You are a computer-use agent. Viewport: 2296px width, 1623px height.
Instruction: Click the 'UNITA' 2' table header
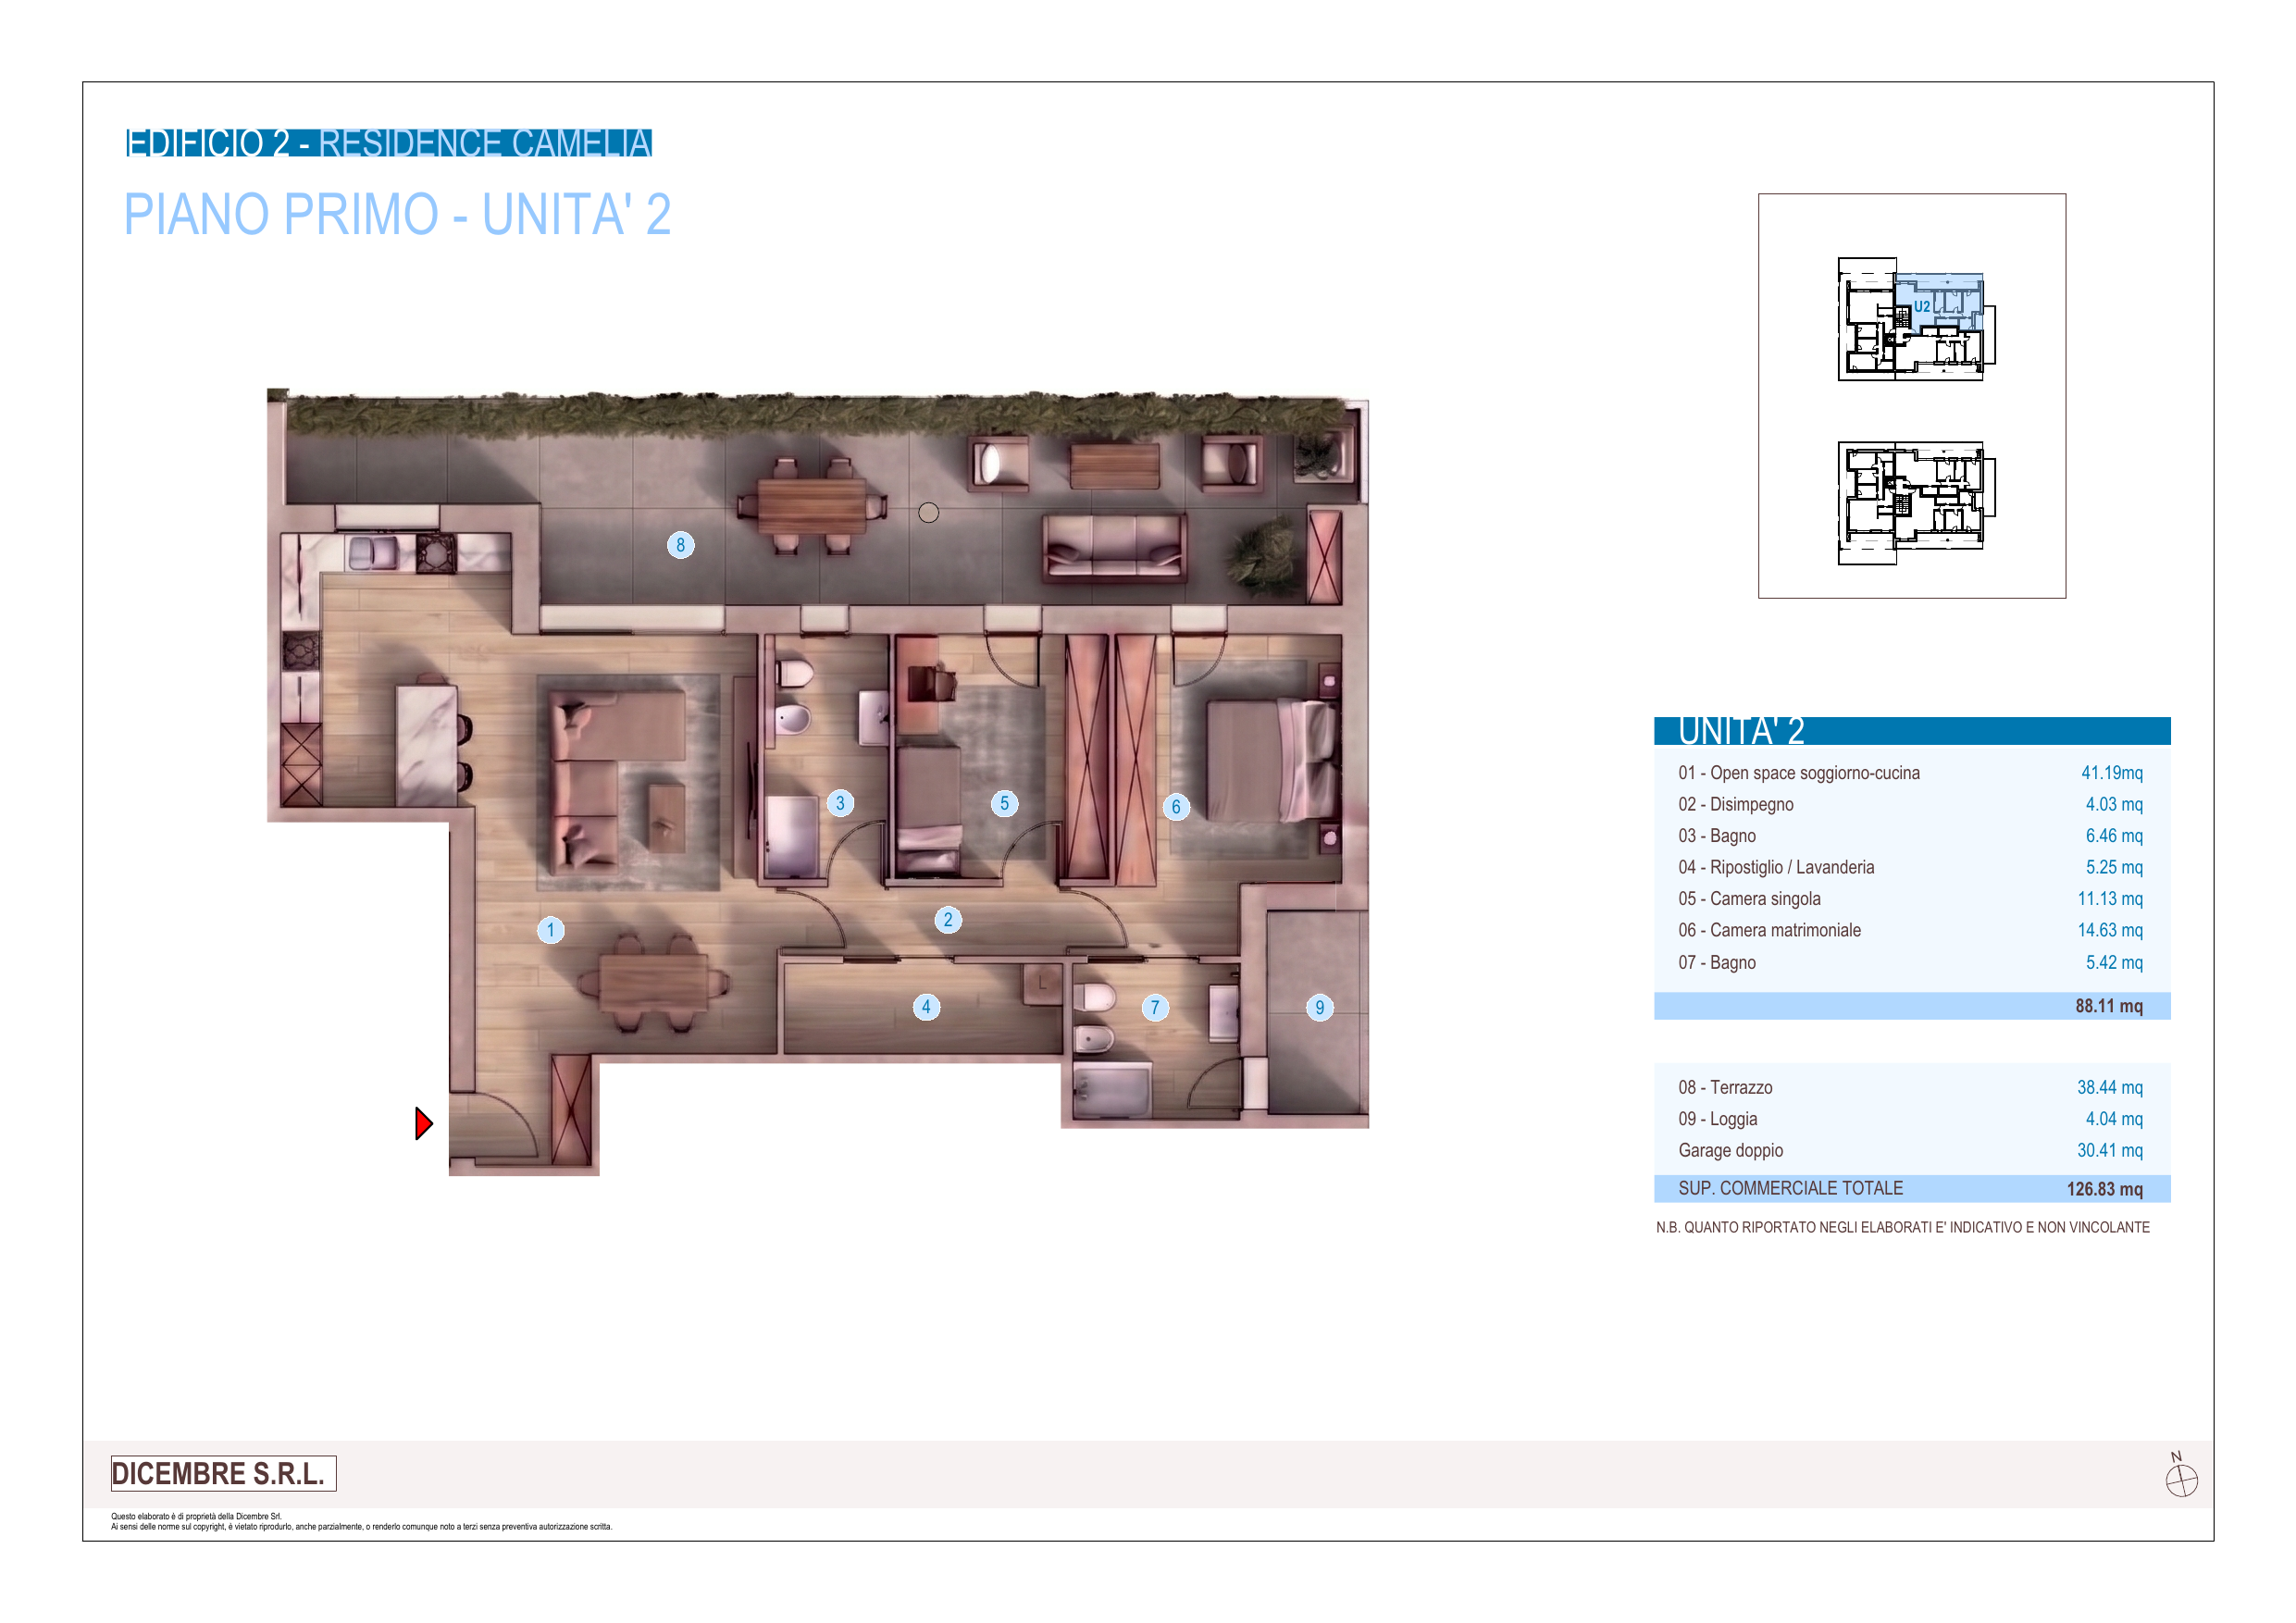pyautogui.click(x=1912, y=731)
